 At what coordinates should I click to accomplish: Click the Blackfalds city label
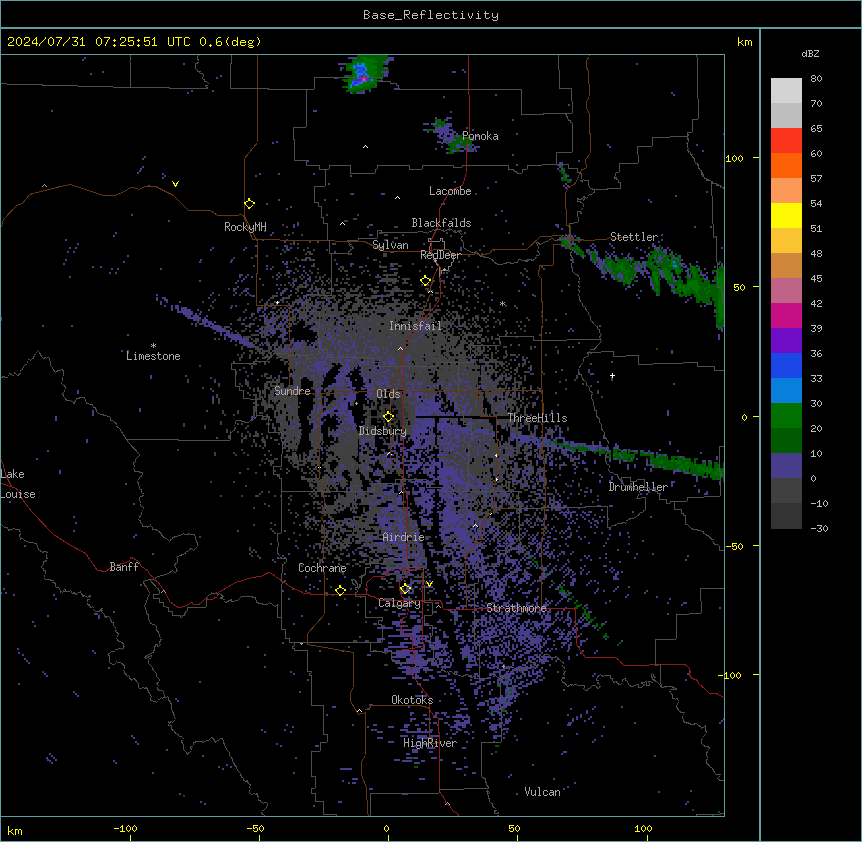(441, 223)
